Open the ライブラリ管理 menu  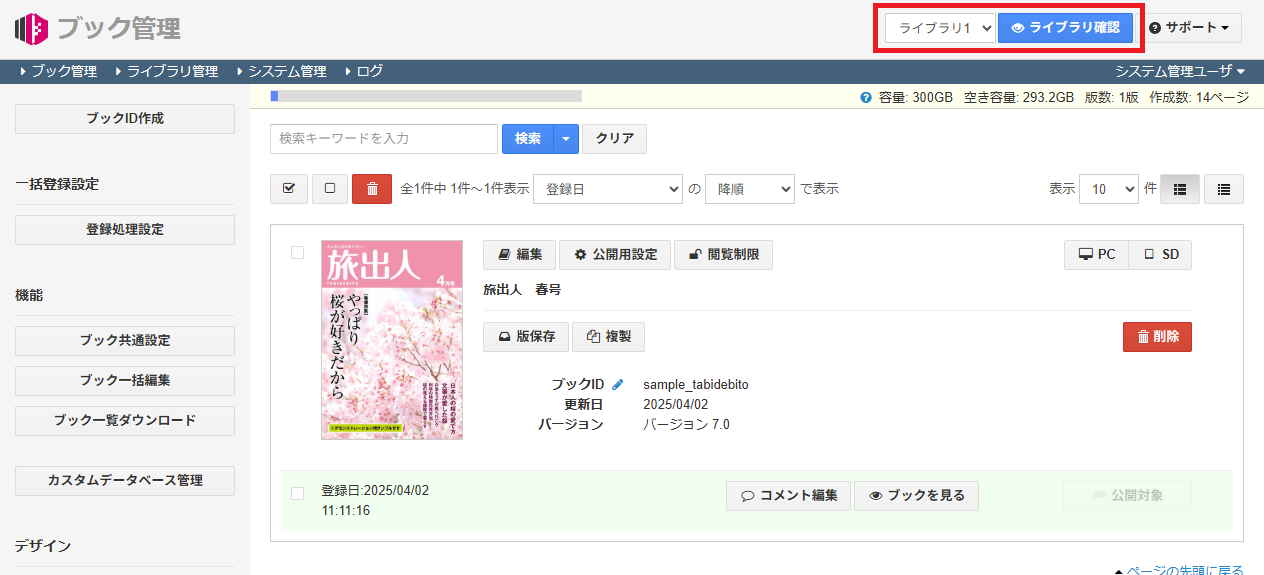166,71
